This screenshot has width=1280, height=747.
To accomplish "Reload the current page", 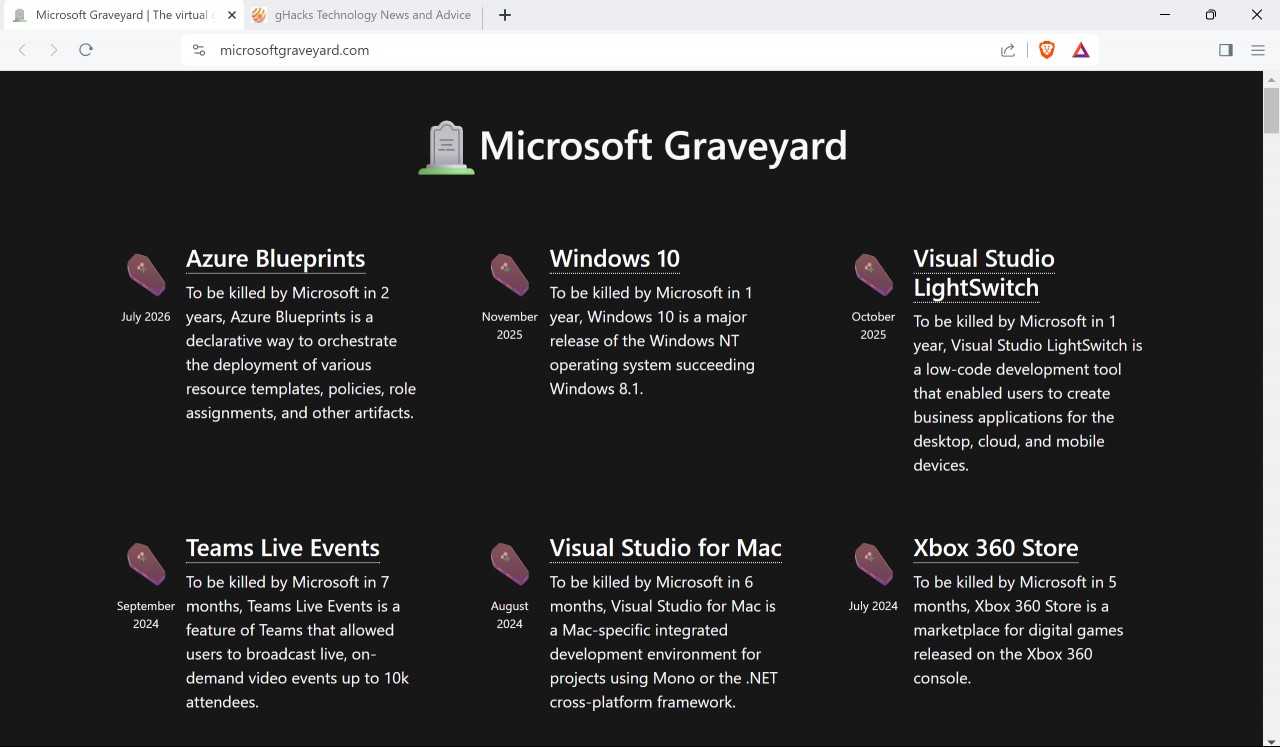I will pos(86,50).
